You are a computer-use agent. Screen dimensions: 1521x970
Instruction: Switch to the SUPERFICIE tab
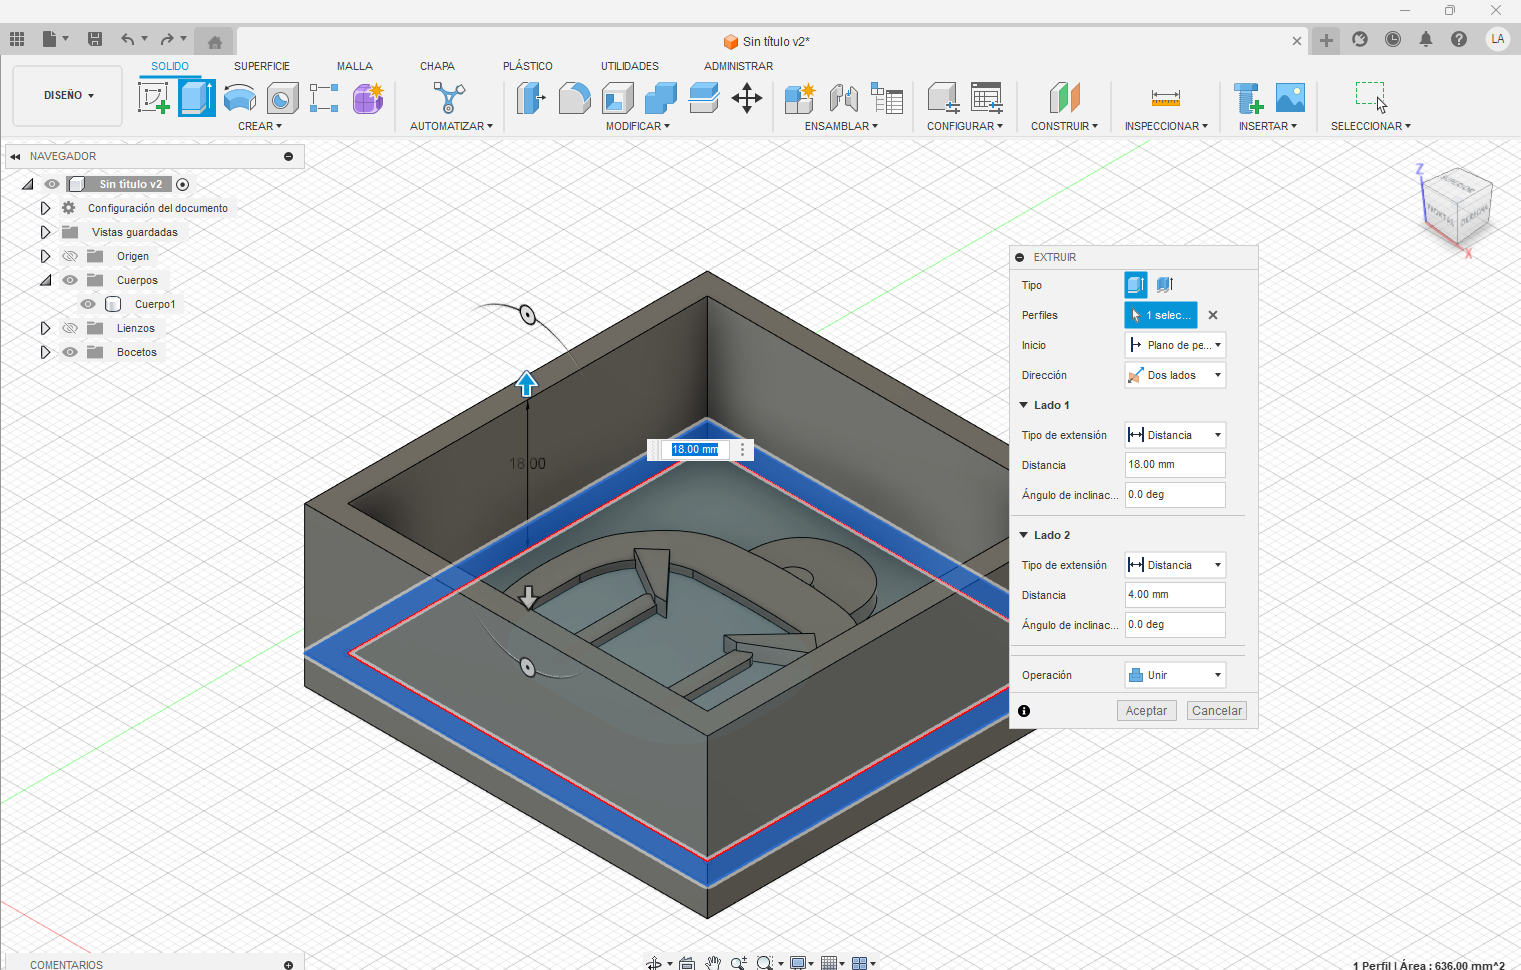[x=262, y=66]
